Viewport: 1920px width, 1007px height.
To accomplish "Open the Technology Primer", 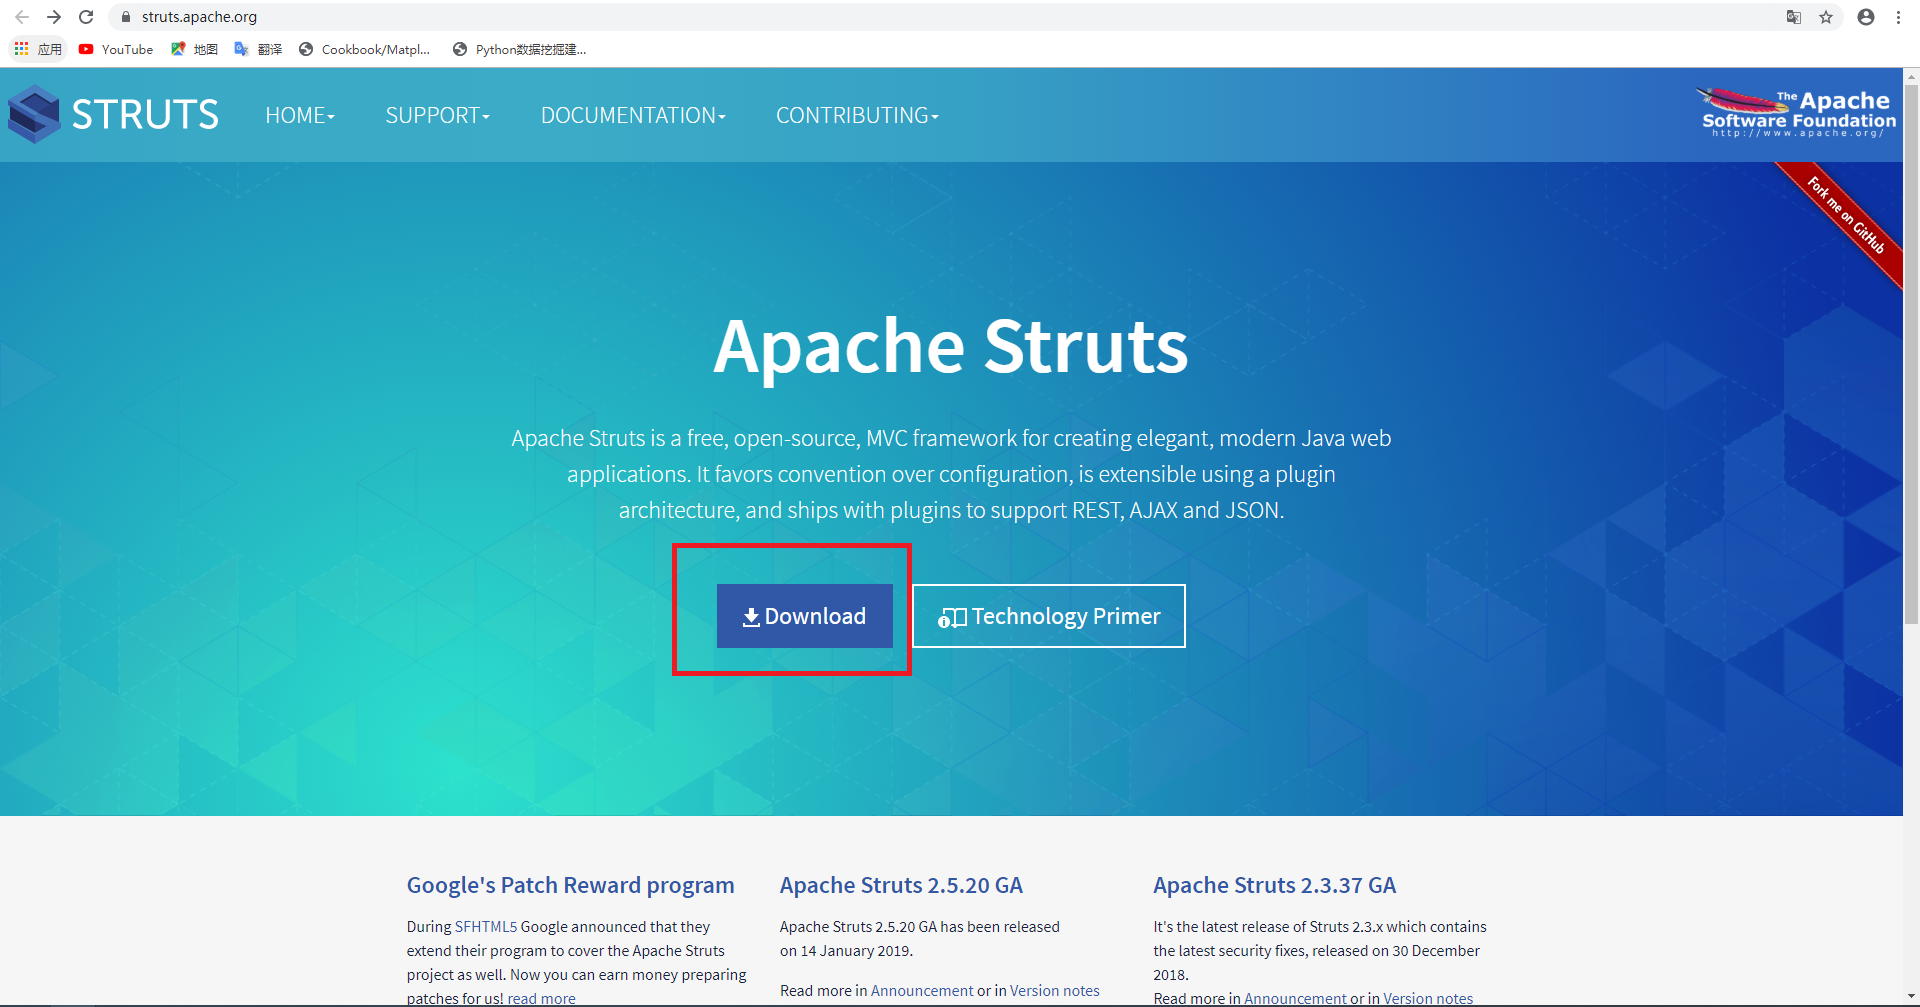I will (1048, 616).
